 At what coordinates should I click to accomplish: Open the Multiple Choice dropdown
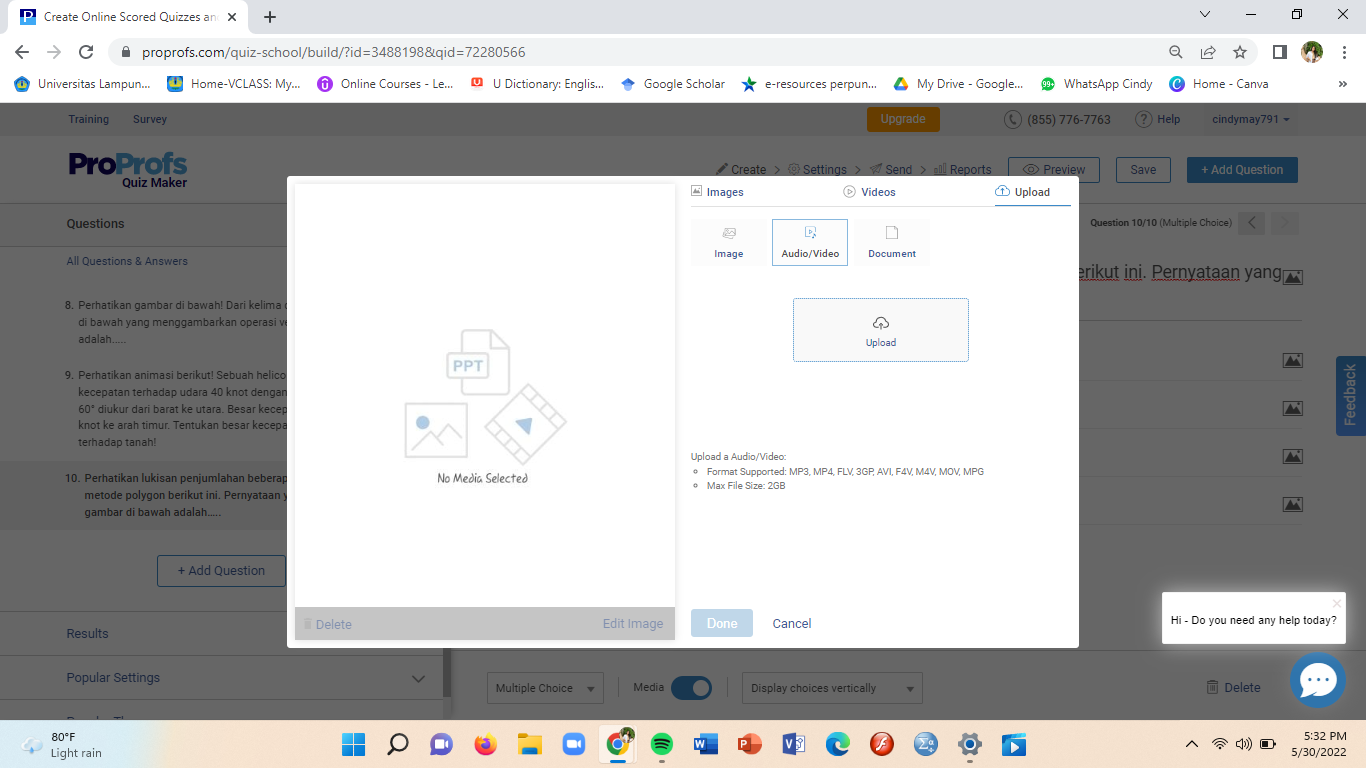pos(546,688)
